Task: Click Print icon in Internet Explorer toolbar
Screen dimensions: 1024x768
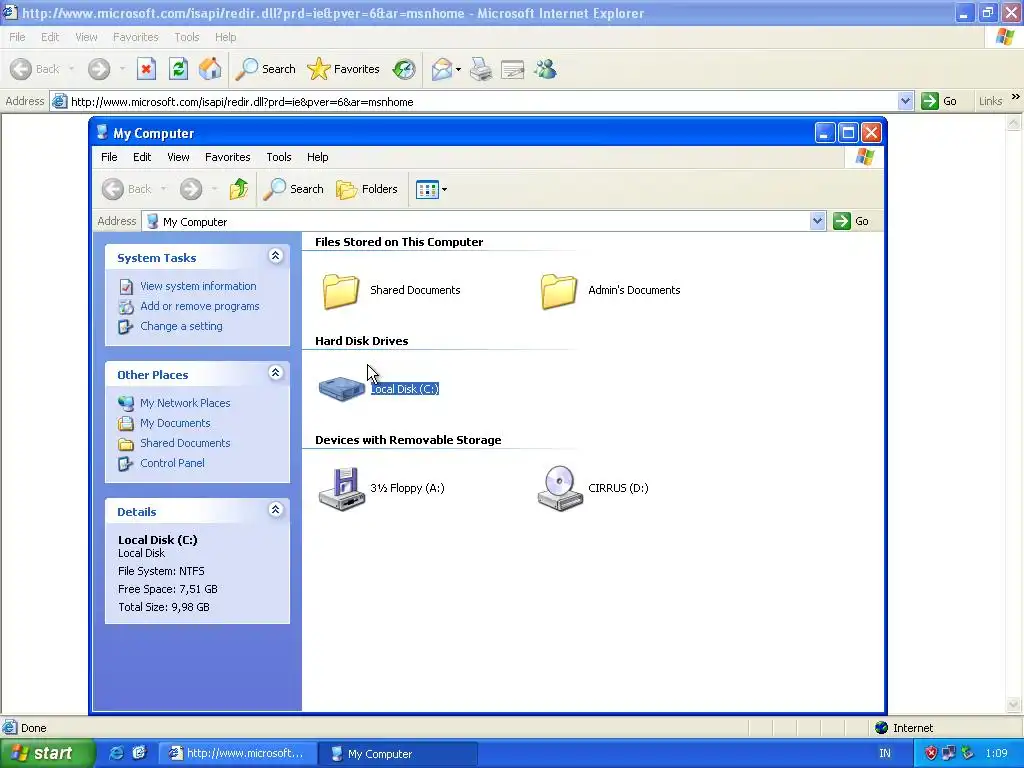Action: coord(481,69)
